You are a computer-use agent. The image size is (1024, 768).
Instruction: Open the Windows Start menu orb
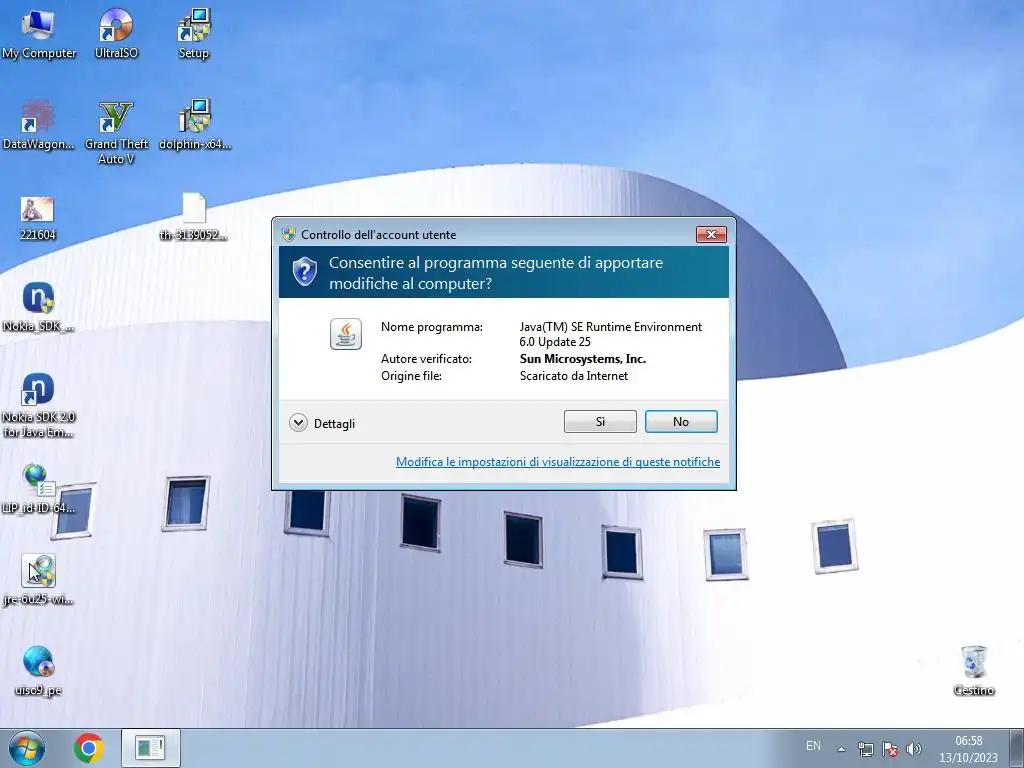pos(27,748)
